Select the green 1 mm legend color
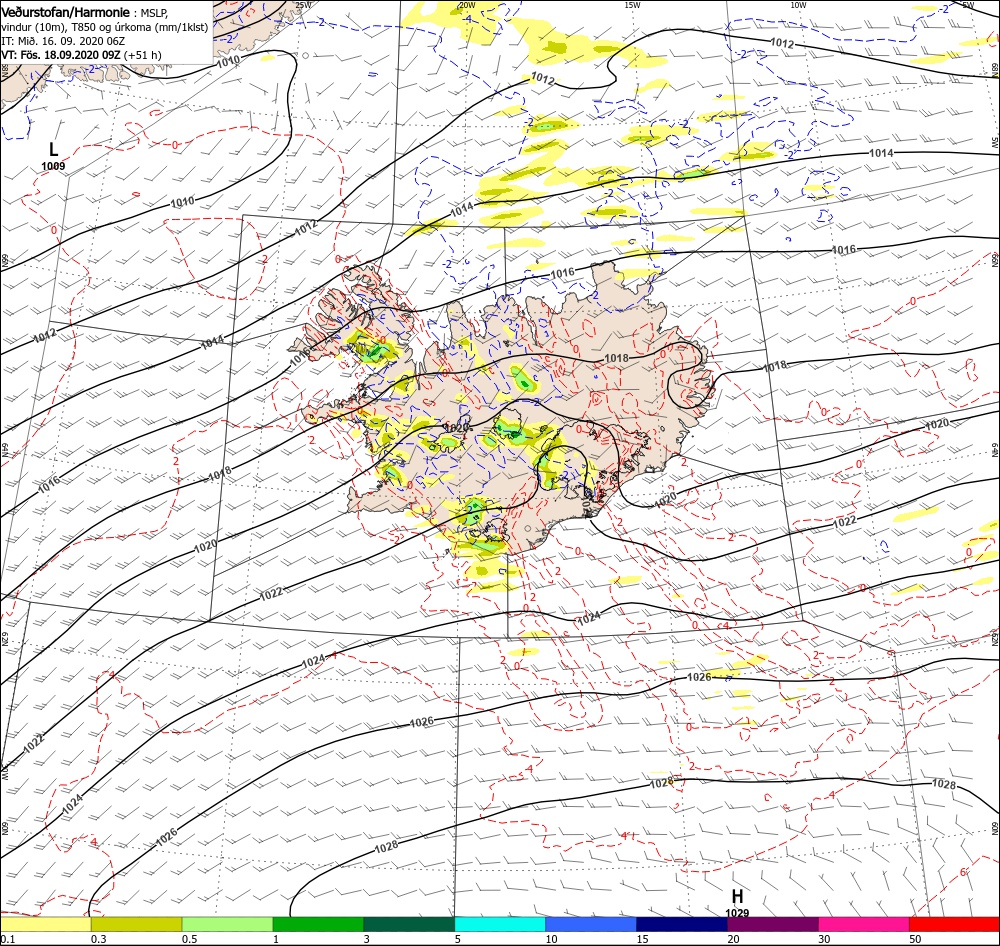The image size is (1000, 946). pyautogui.click(x=318, y=924)
